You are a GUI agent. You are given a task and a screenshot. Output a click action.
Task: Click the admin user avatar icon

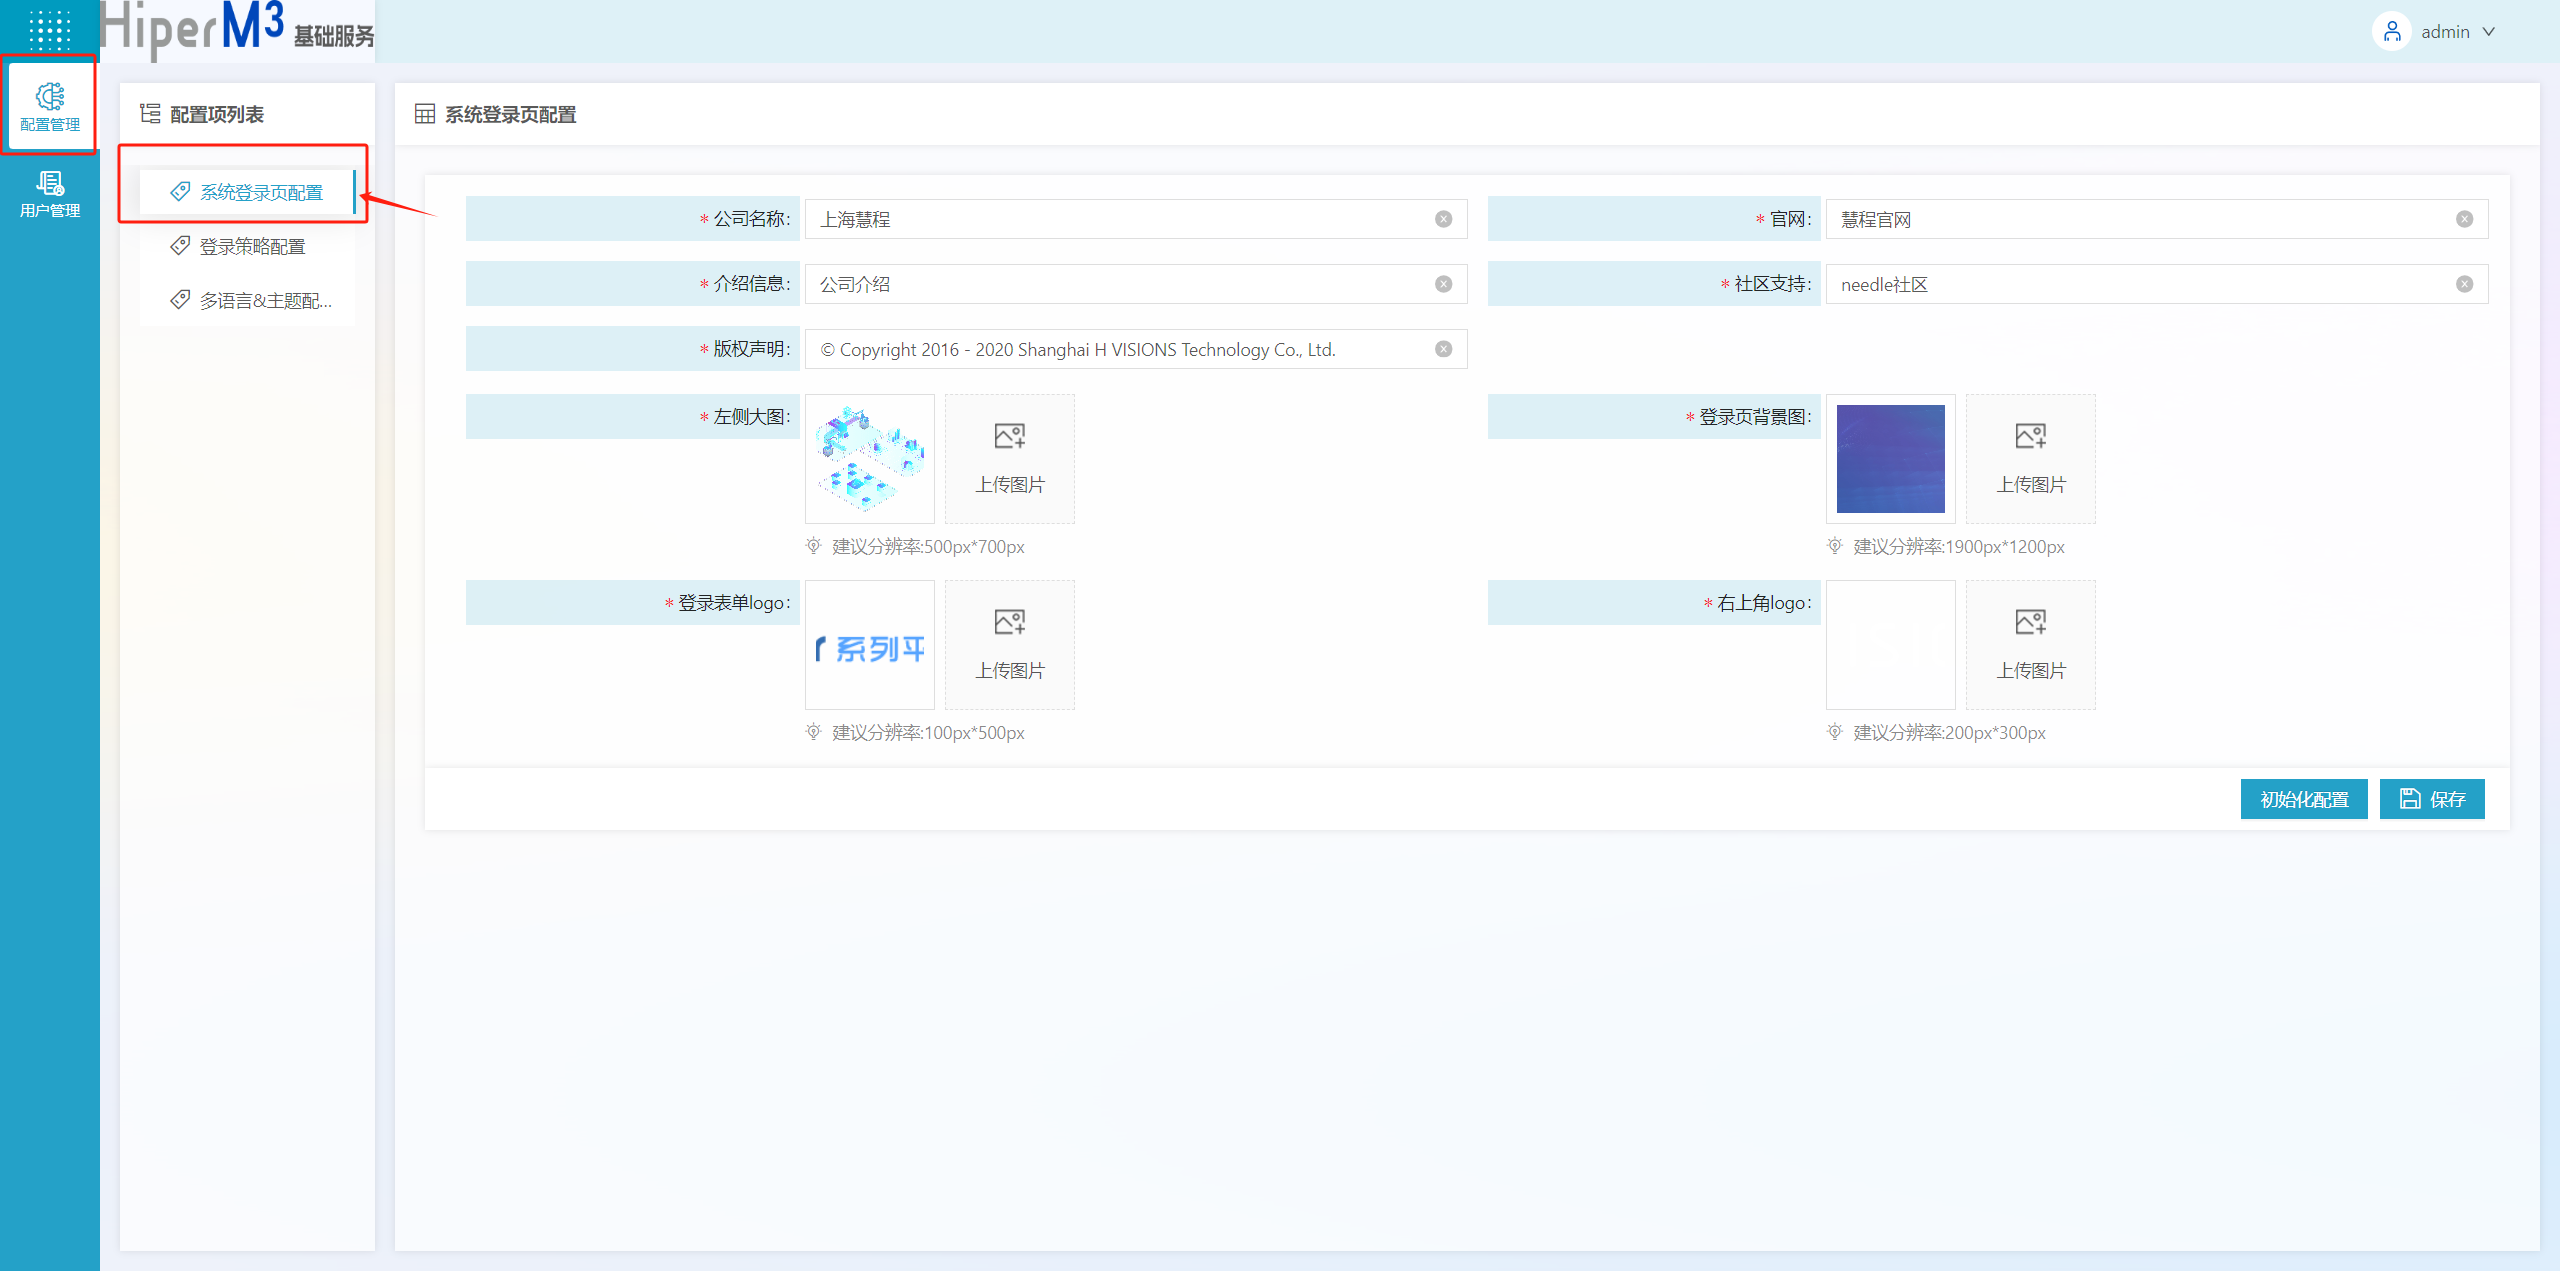[x=2391, y=32]
